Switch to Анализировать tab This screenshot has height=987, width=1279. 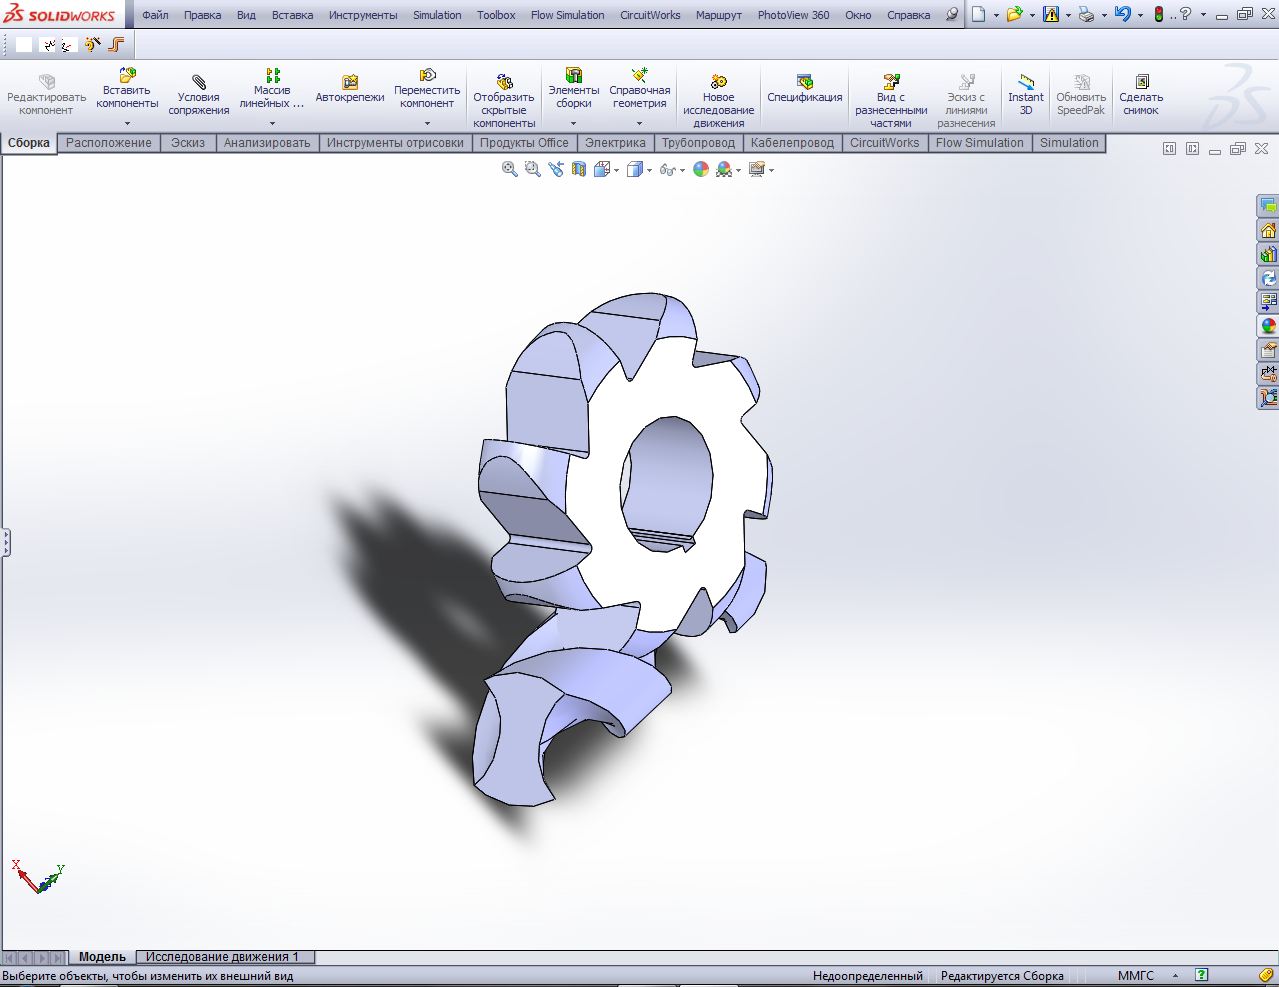pyautogui.click(x=267, y=143)
